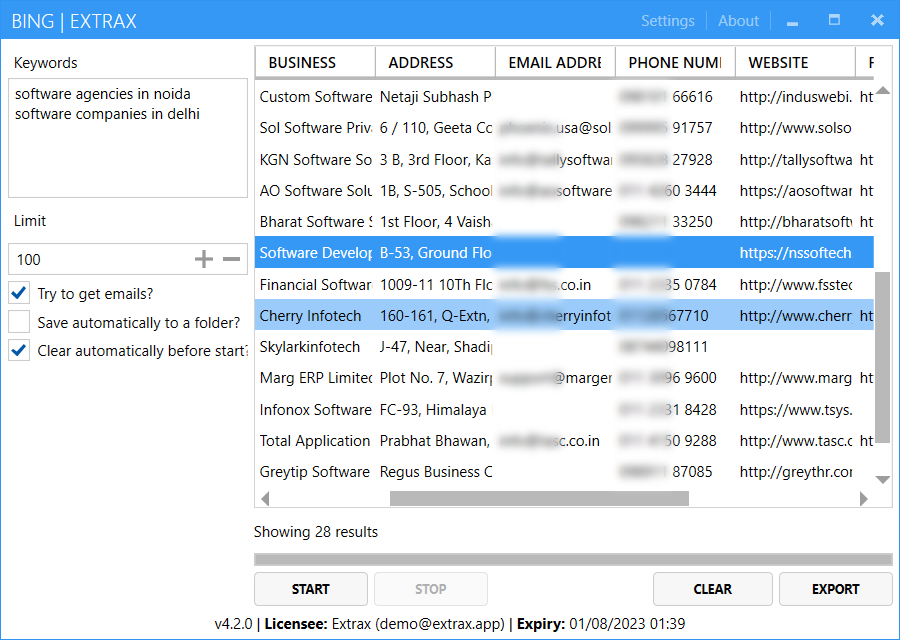Enable 'Save automatically to a folder?'

pyautogui.click(x=19, y=322)
